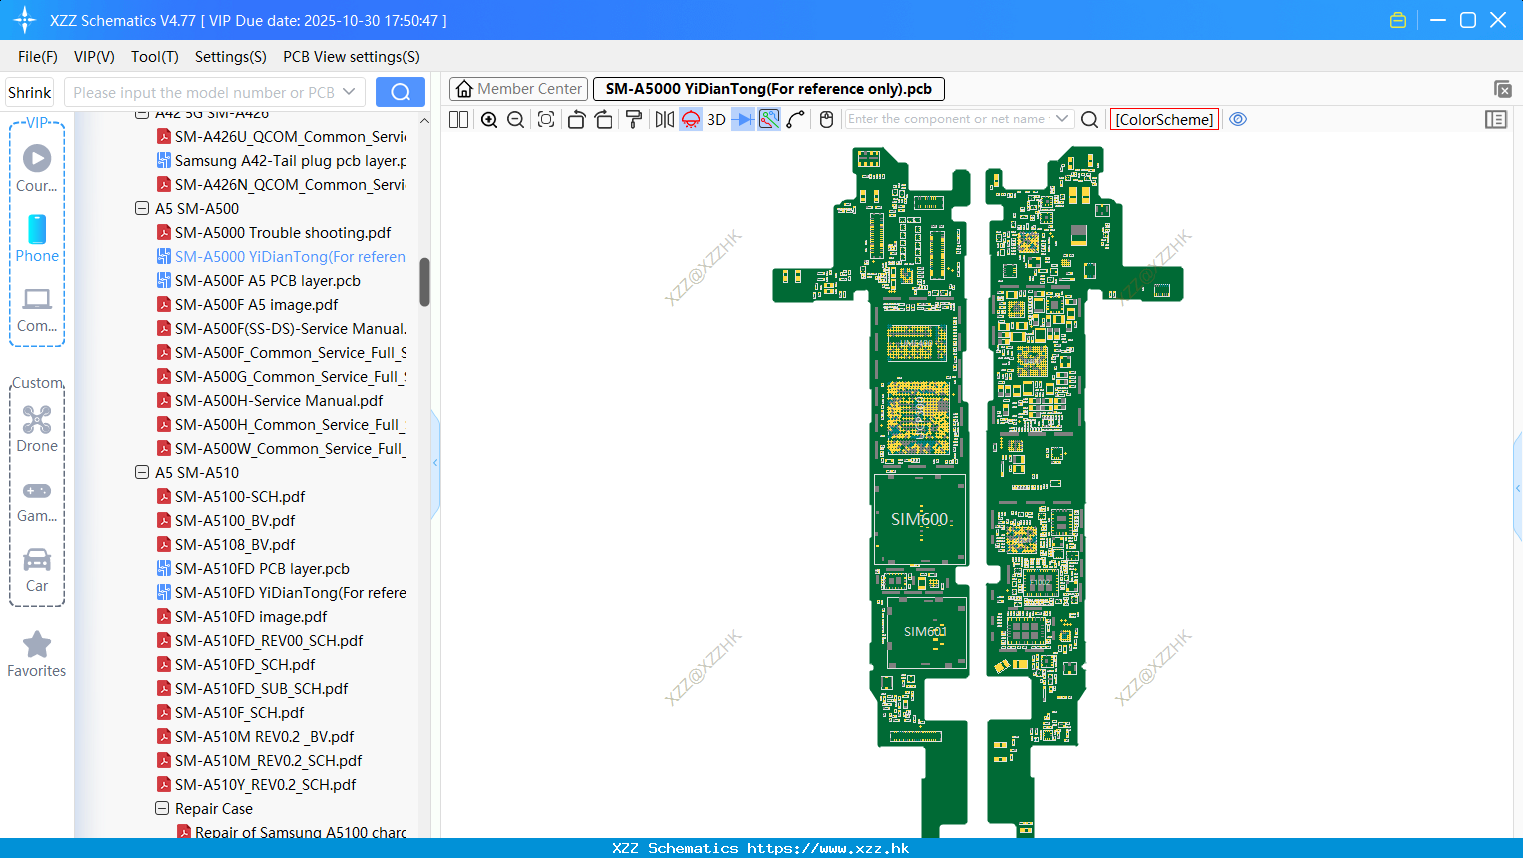Collapse the A5 SM-A510 folder
This screenshot has height=858, width=1523.
point(142,473)
